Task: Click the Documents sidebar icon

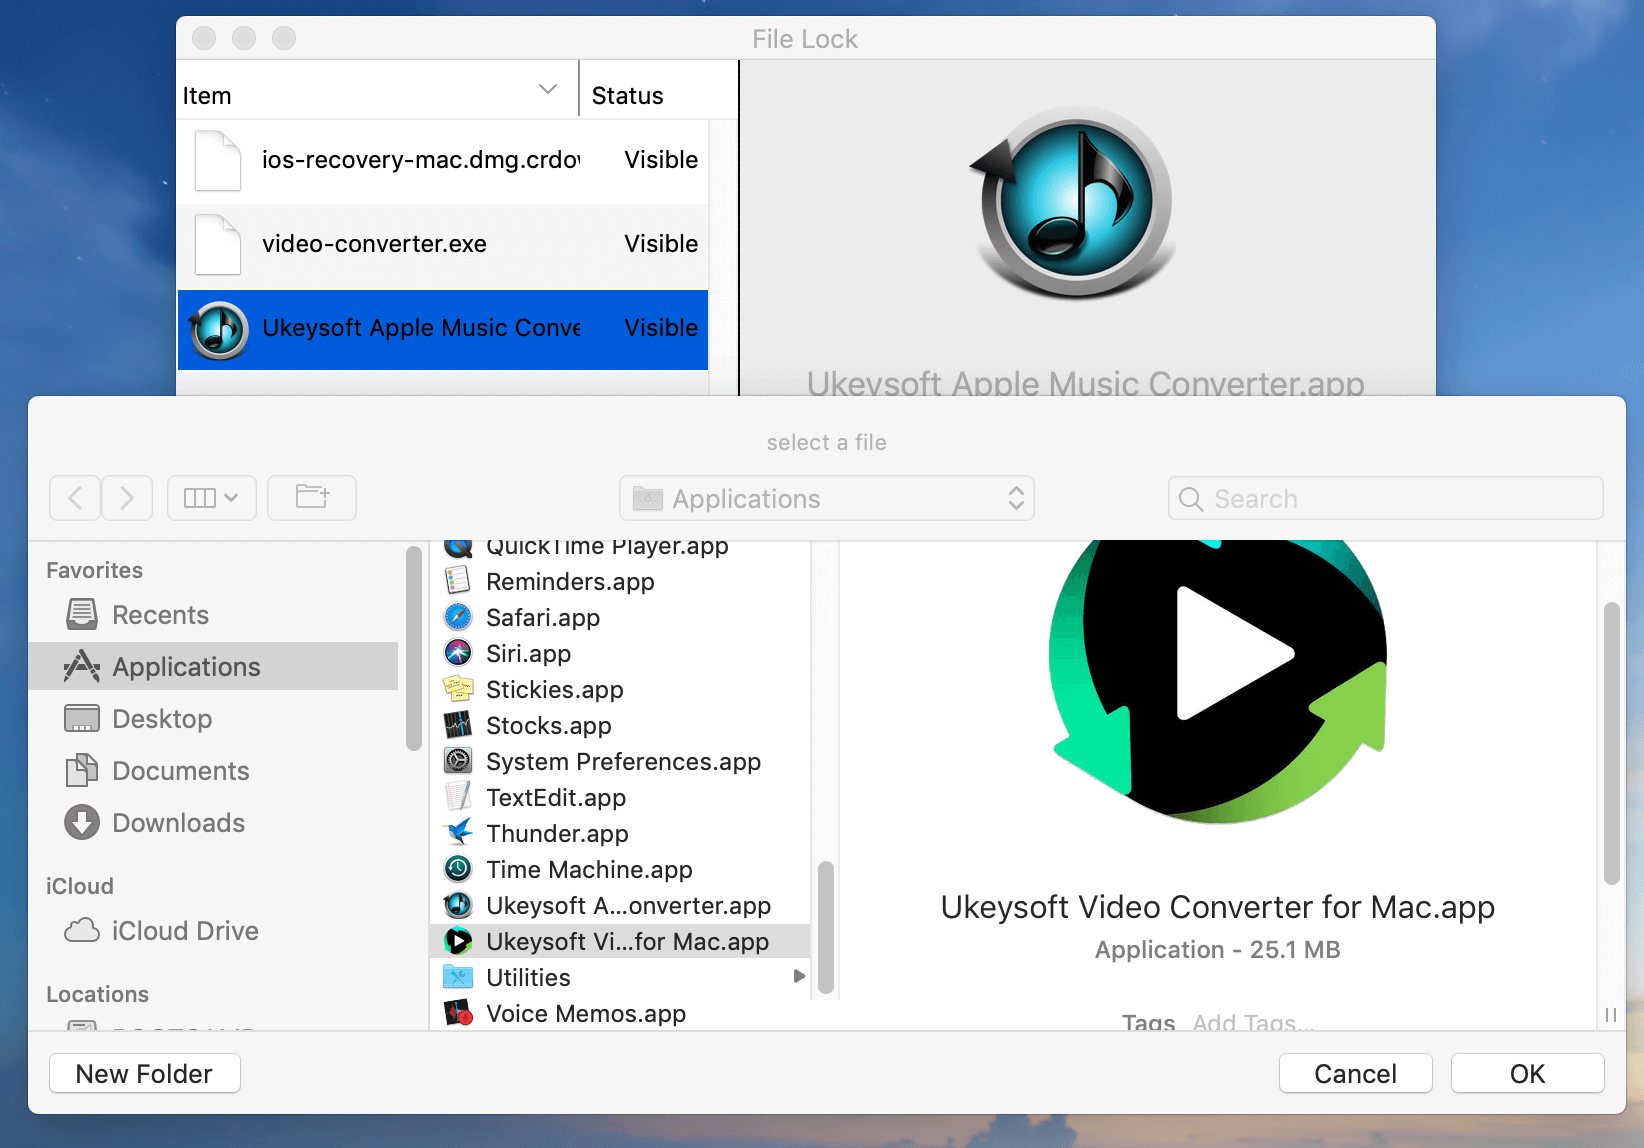Action: click(82, 770)
